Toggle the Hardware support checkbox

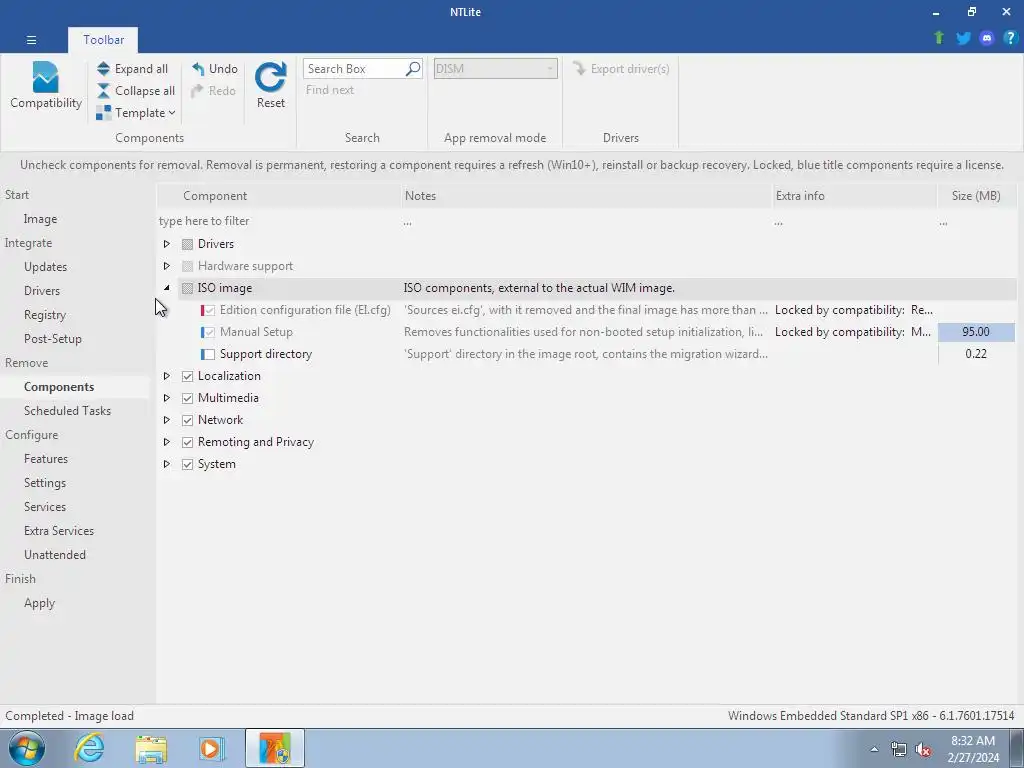[x=187, y=266]
